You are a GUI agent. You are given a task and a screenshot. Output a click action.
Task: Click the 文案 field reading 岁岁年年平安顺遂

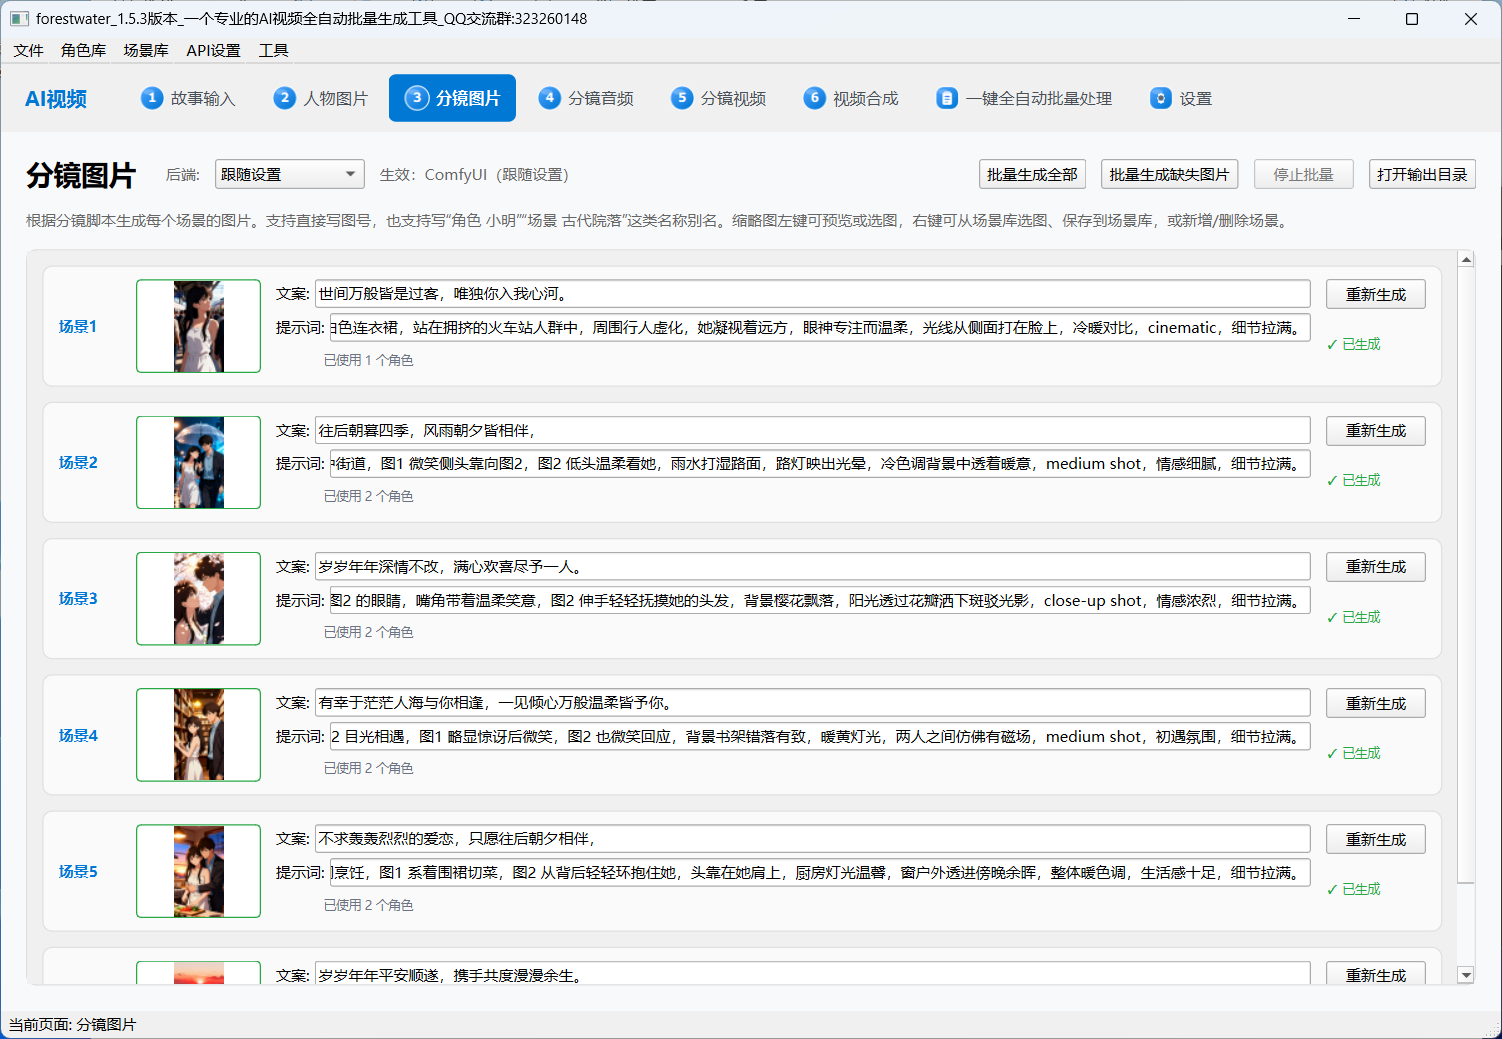(x=812, y=974)
